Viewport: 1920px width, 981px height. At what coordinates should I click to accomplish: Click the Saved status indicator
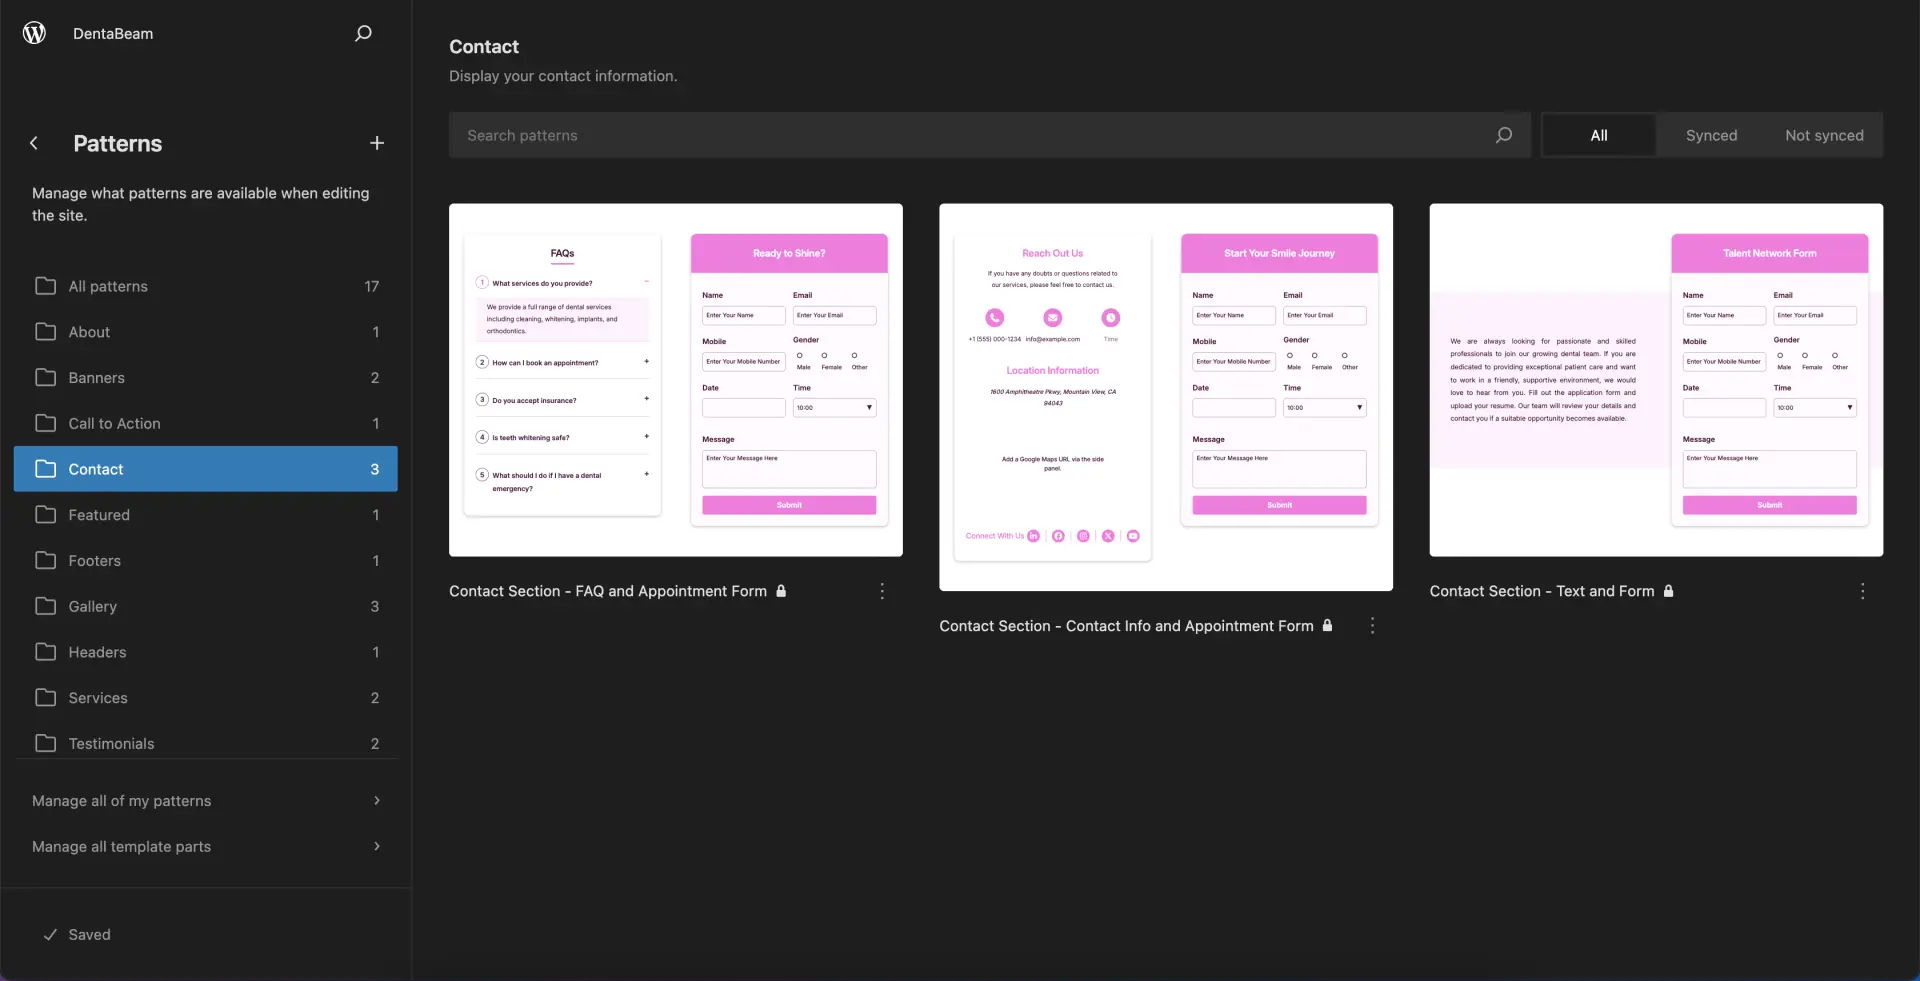pos(77,934)
